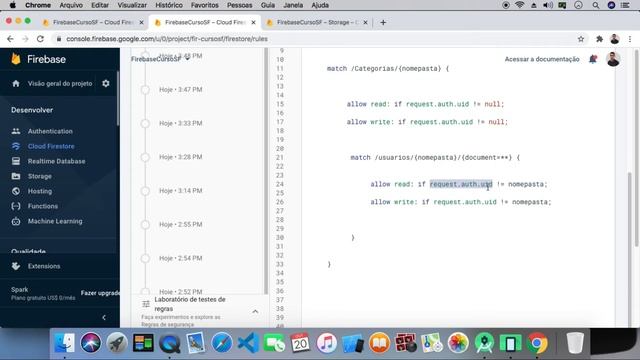This screenshot has width=640, height=360.
Task: Expand Laboratório de testes de regras panel
Action: point(255,311)
